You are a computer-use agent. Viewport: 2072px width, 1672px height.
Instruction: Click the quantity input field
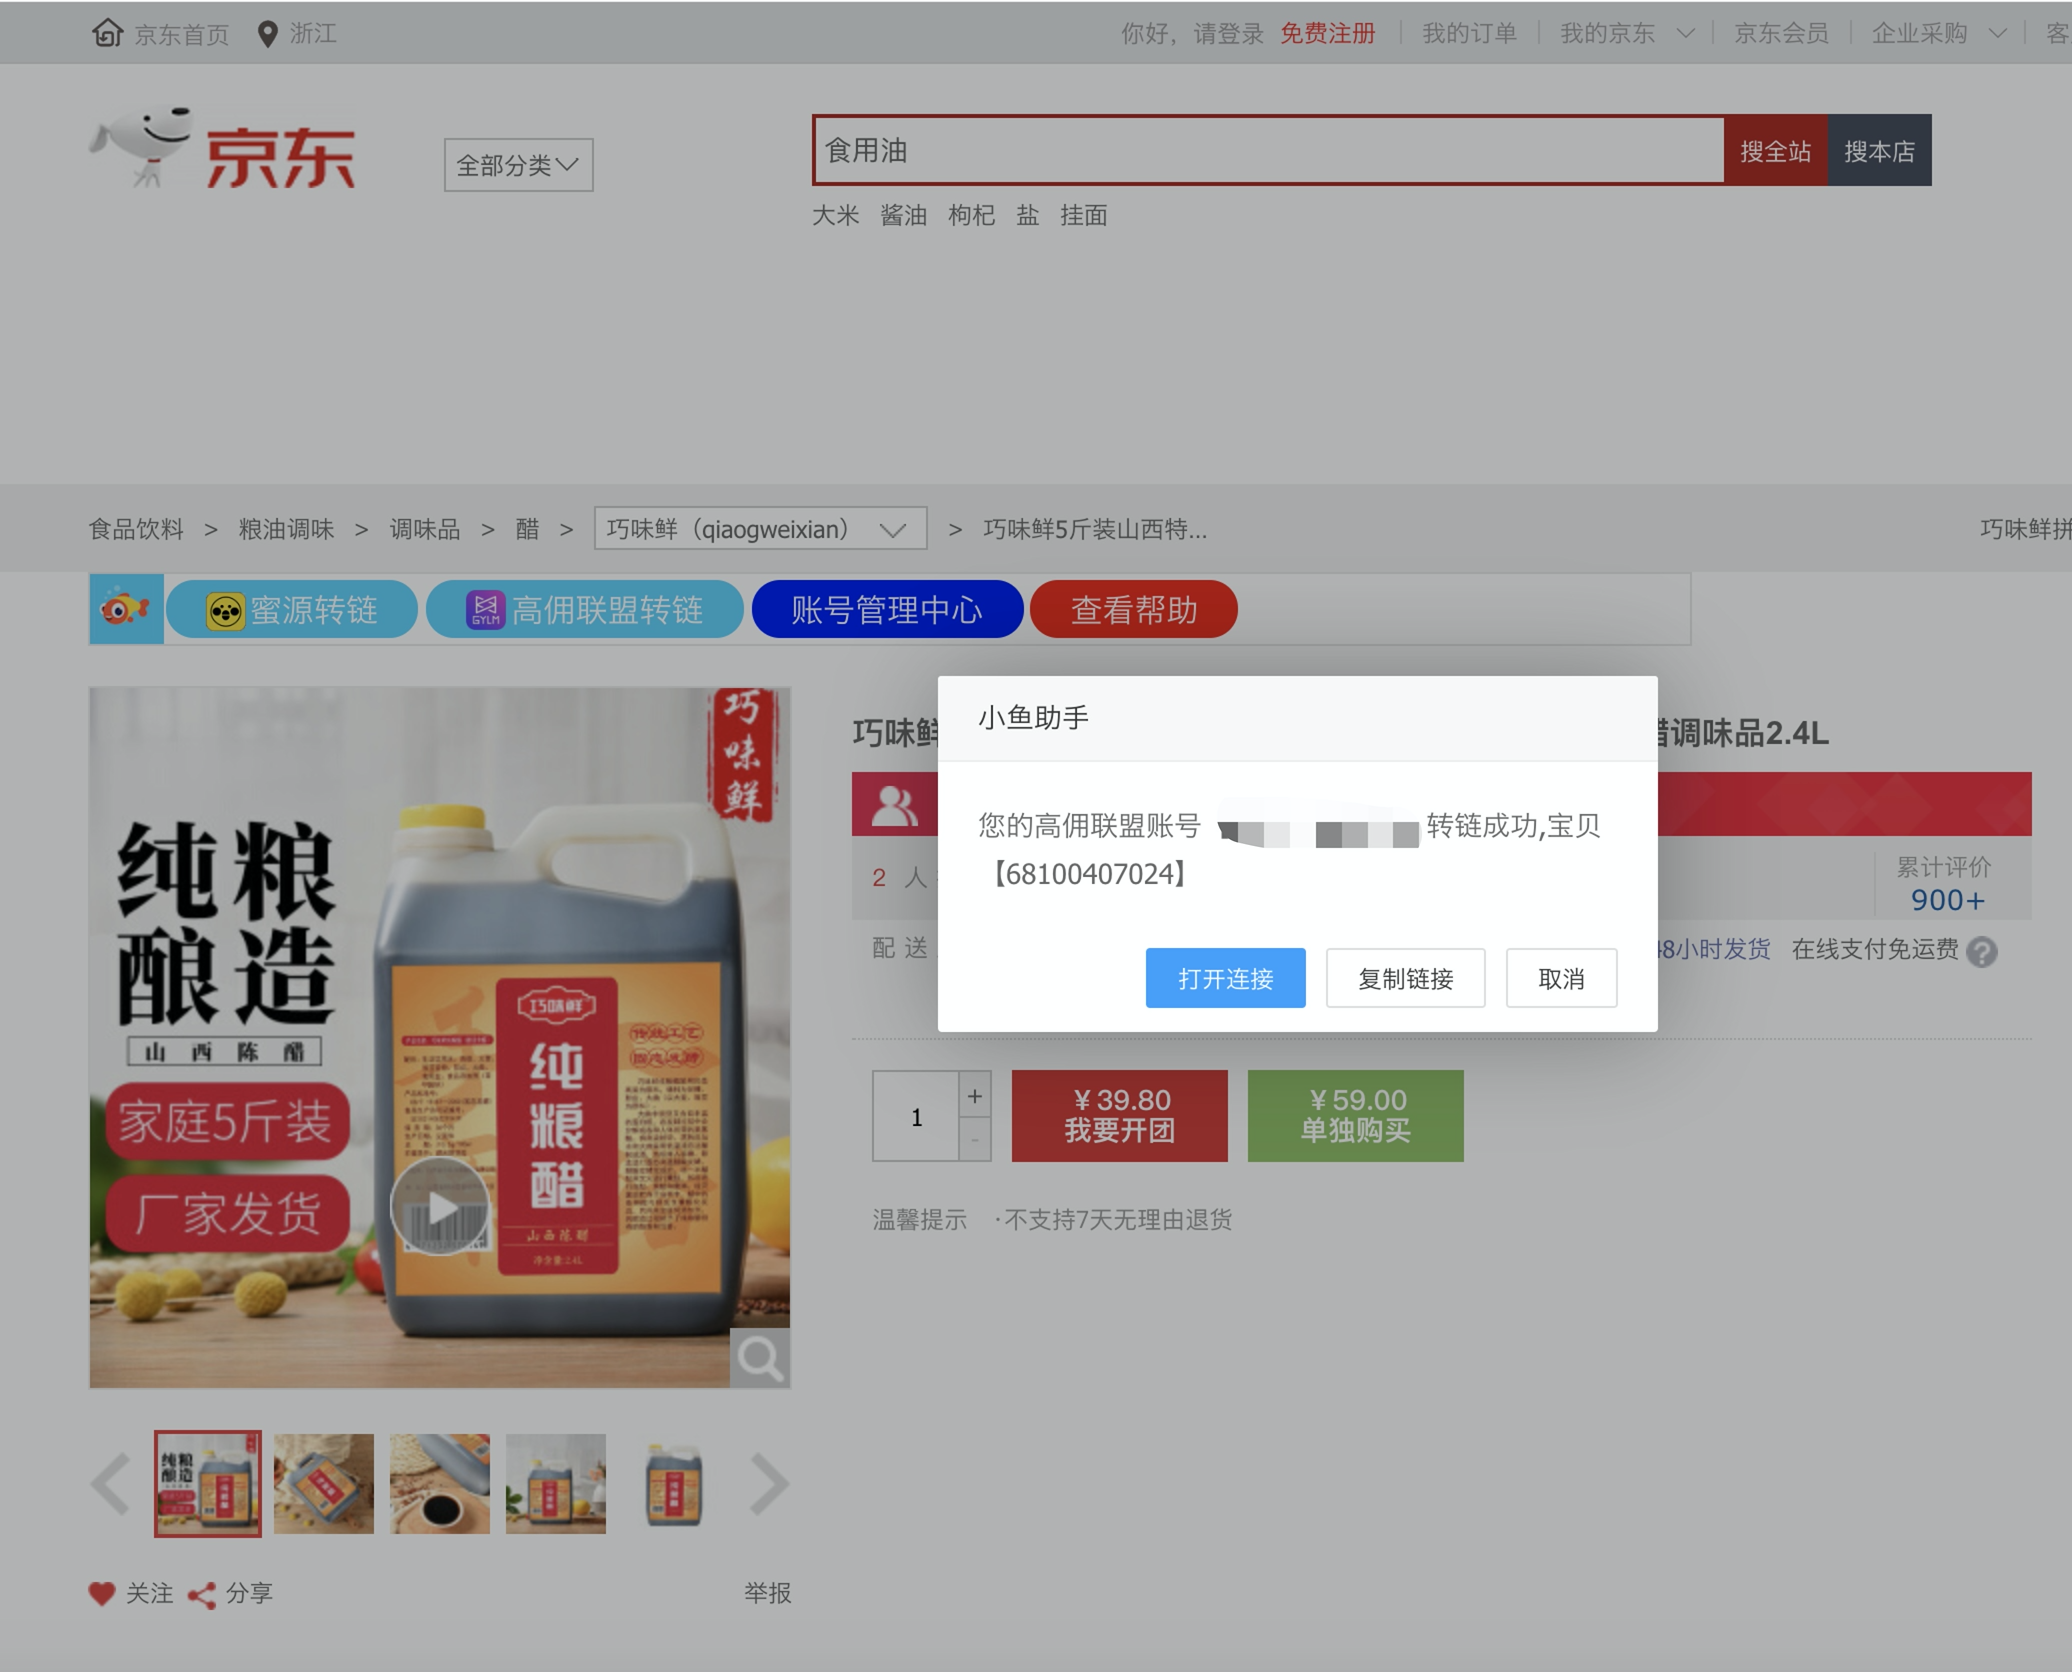click(916, 1116)
